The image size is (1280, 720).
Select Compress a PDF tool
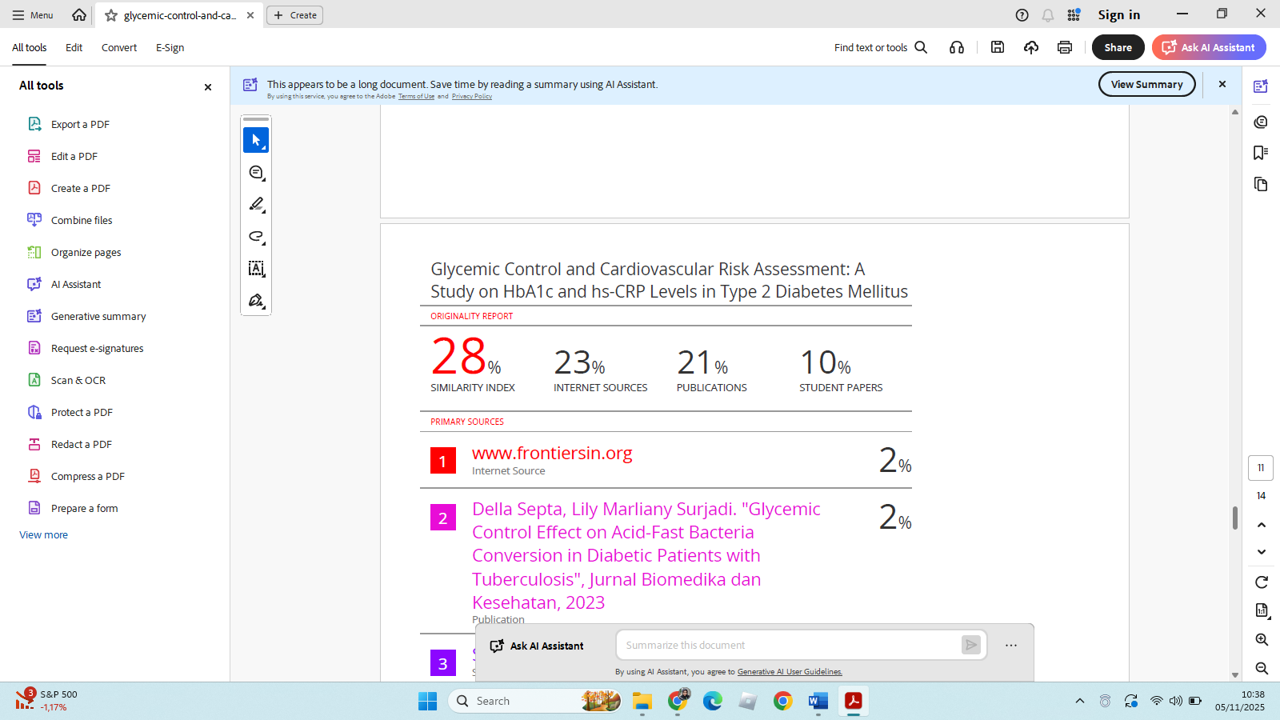[x=87, y=476]
